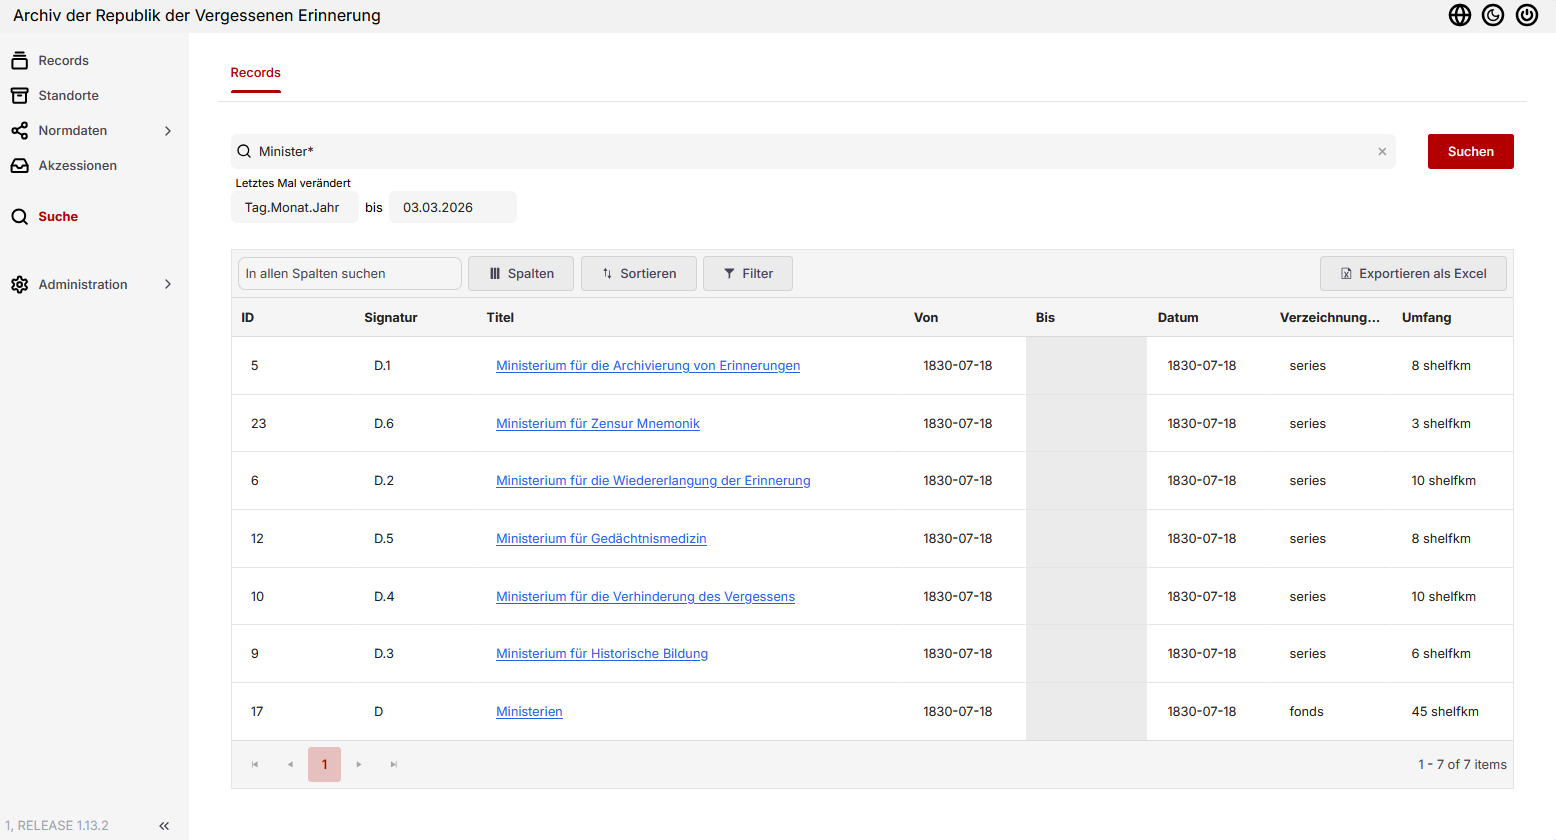
Task: Expand the Normdaten submenu
Action: pyautogui.click(x=168, y=131)
